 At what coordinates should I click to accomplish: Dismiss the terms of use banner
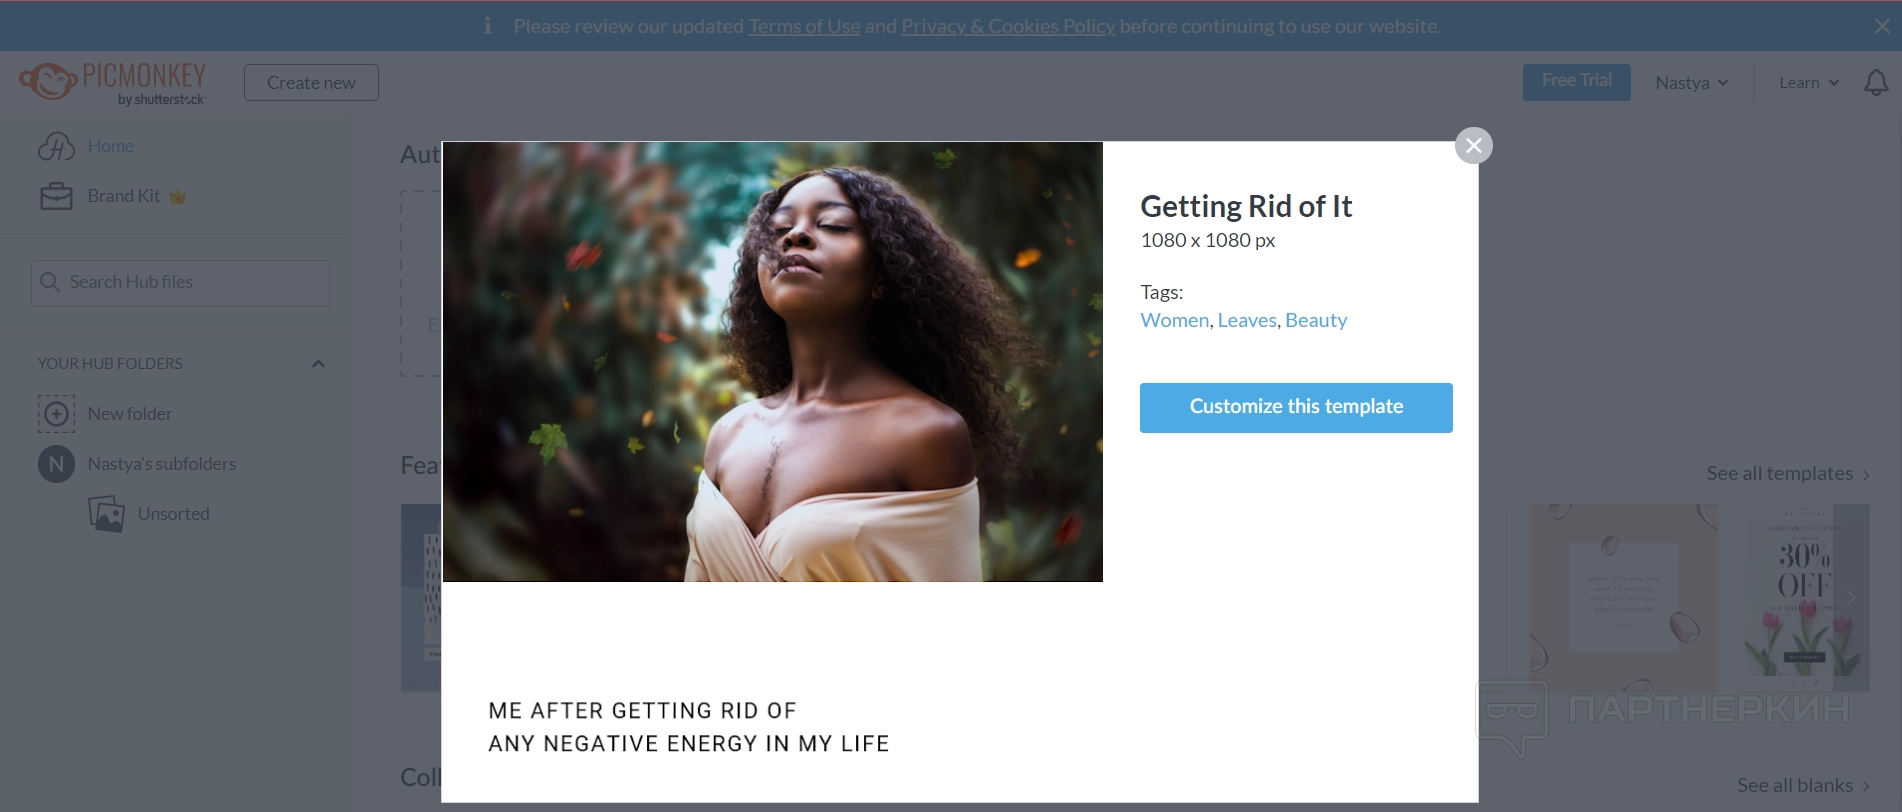pos(1881,26)
